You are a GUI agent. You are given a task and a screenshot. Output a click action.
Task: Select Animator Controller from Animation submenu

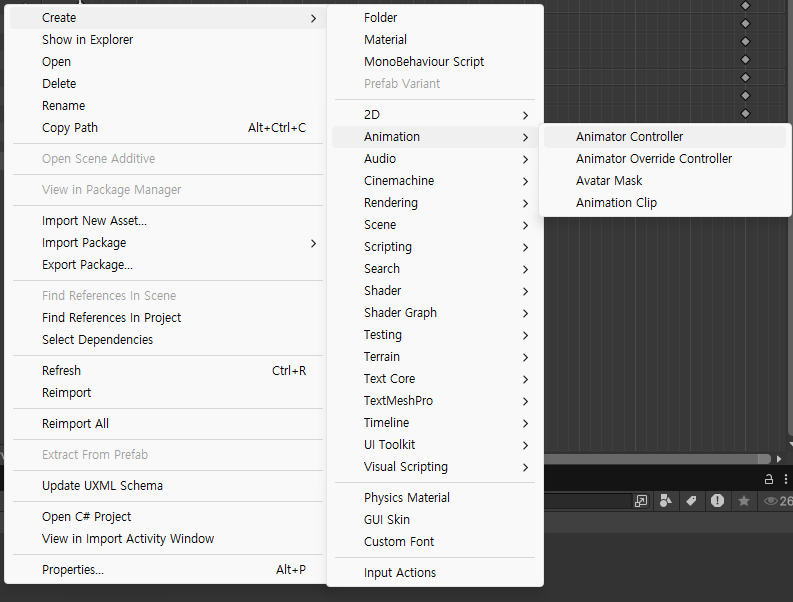point(665,137)
